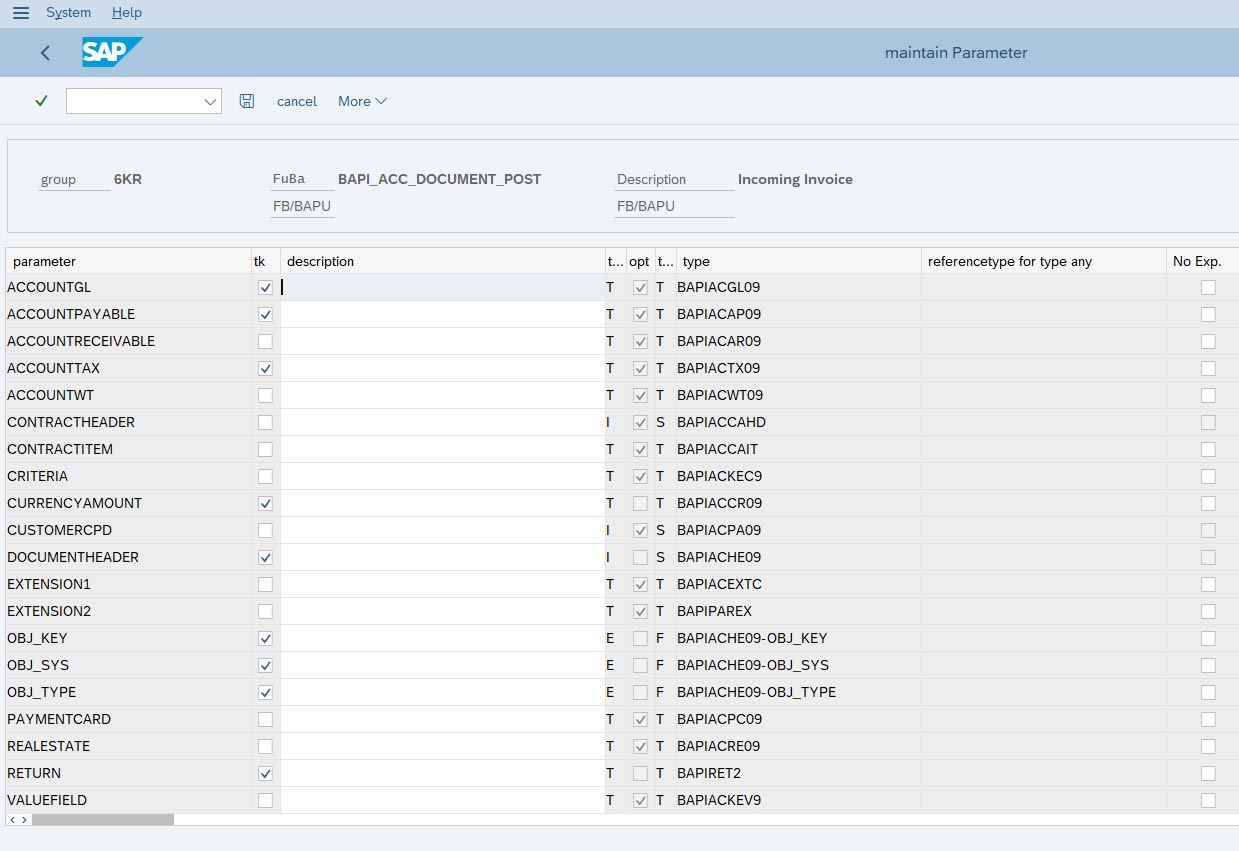Go back using the left arrow

point(45,53)
